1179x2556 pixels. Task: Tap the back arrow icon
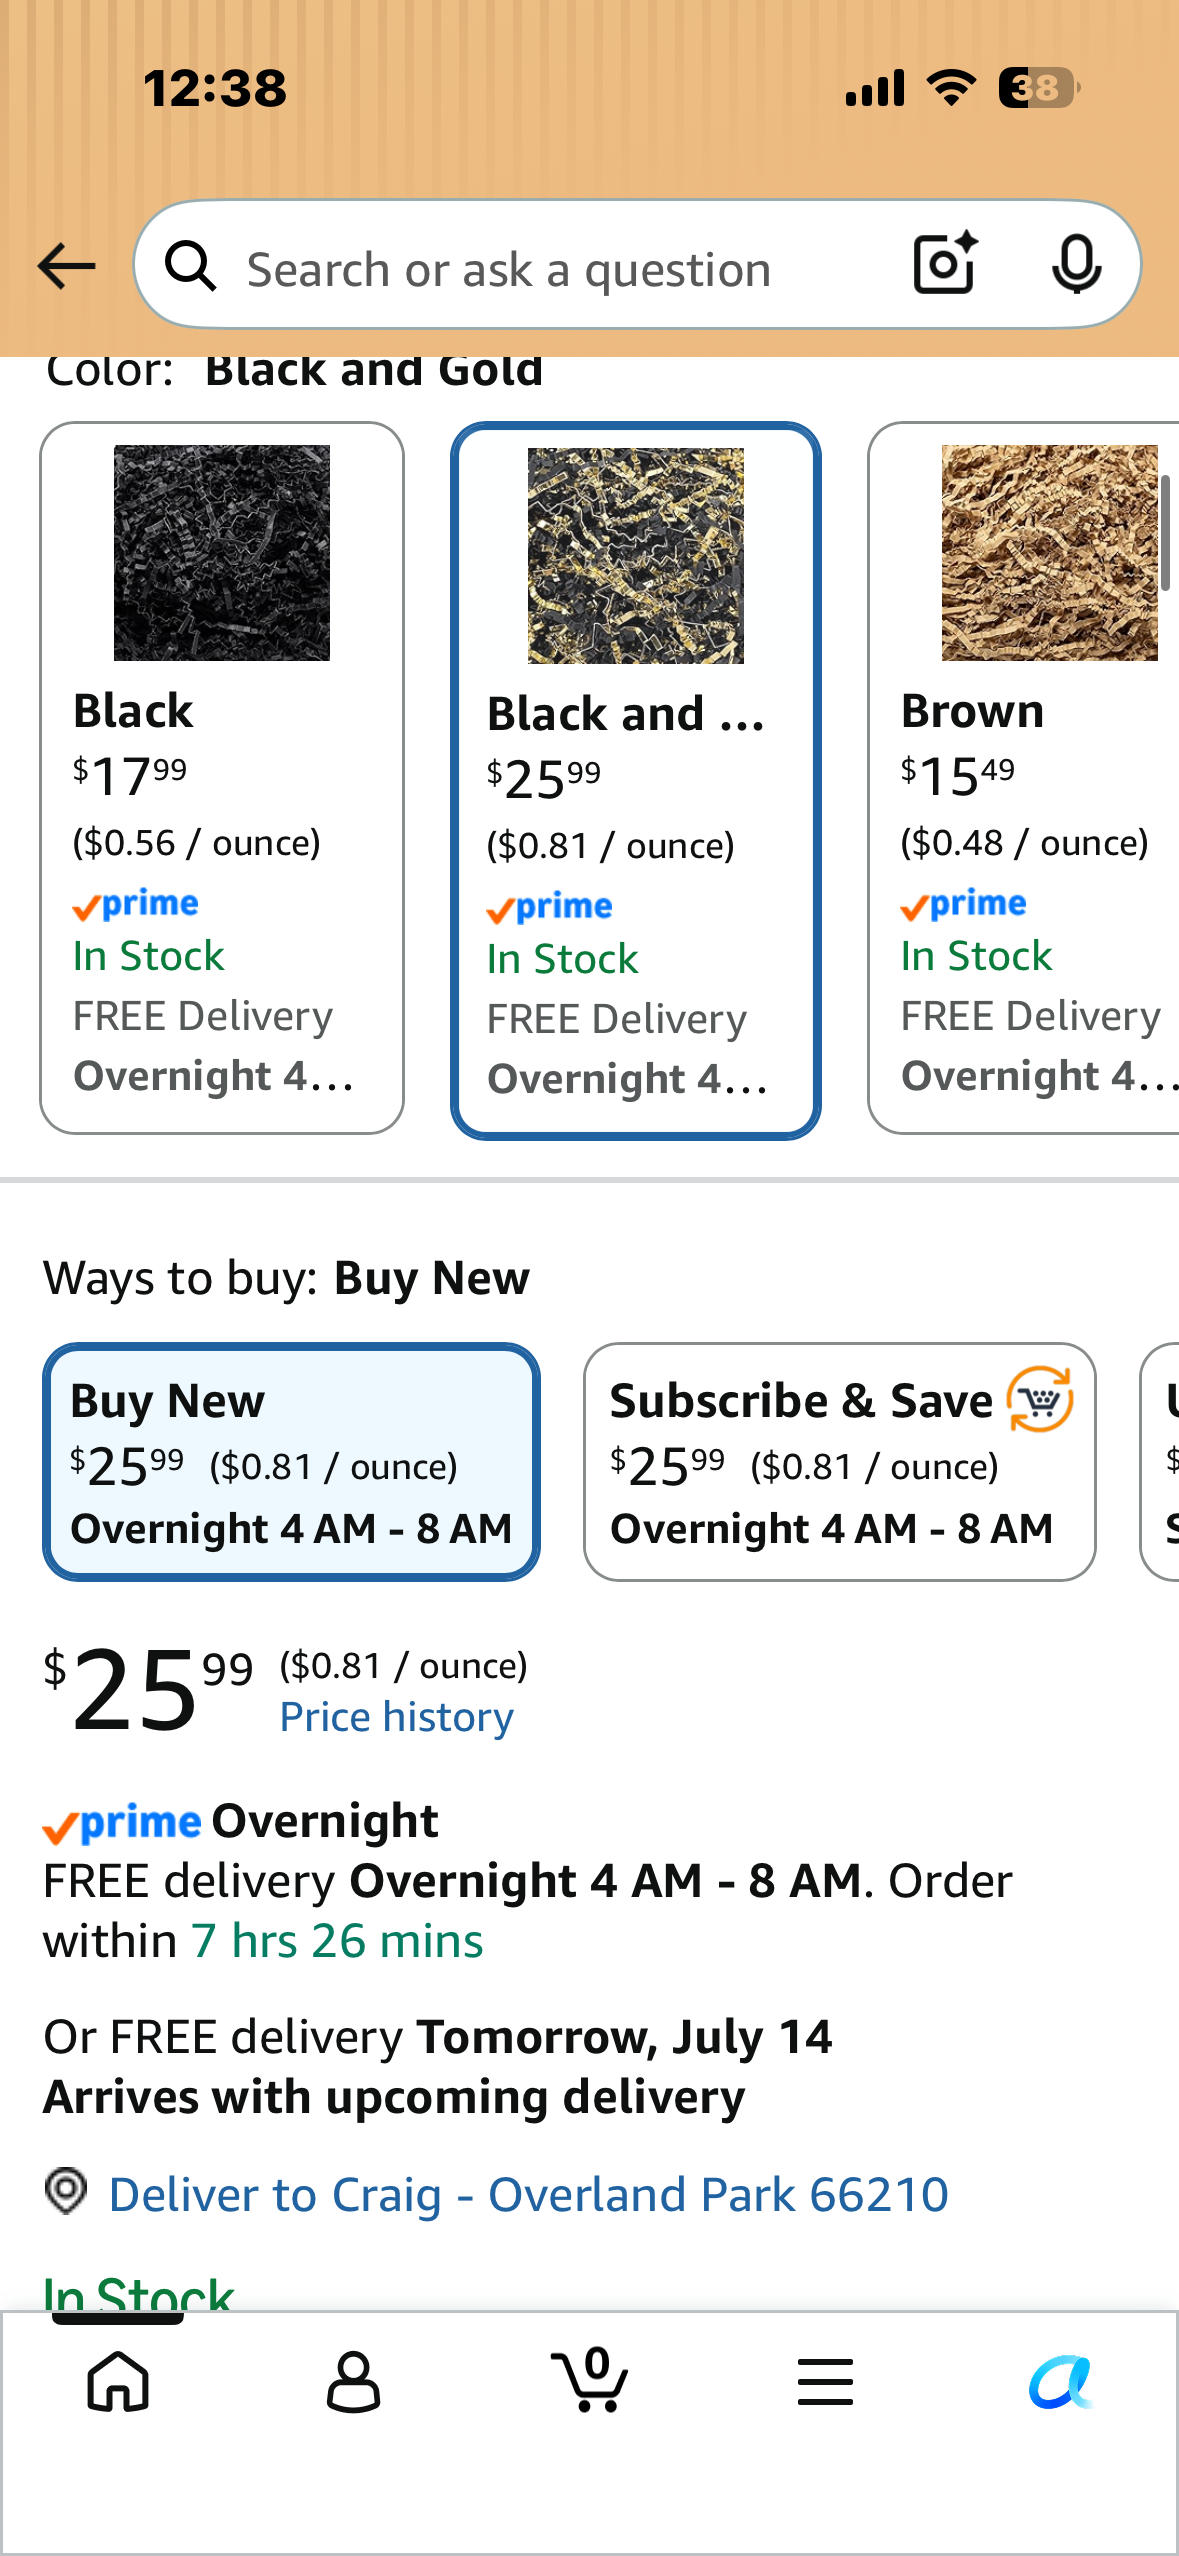coord(66,267)
